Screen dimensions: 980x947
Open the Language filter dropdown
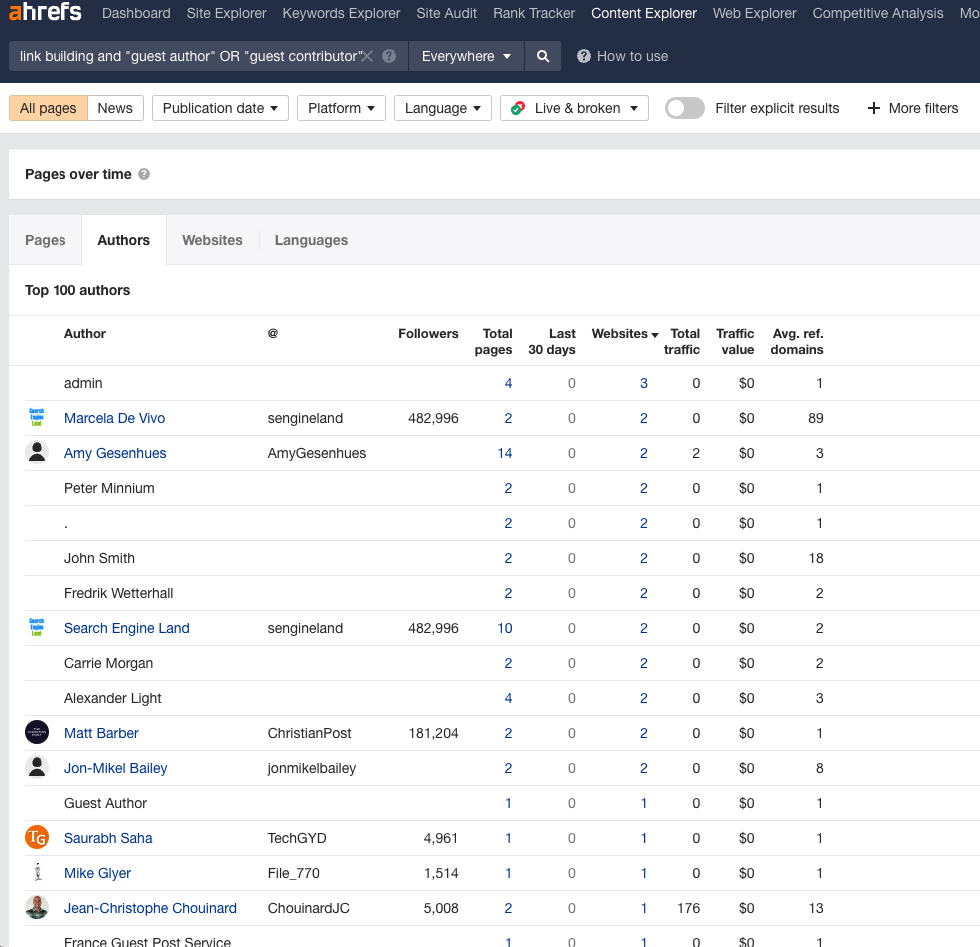(x=442, y=108)
